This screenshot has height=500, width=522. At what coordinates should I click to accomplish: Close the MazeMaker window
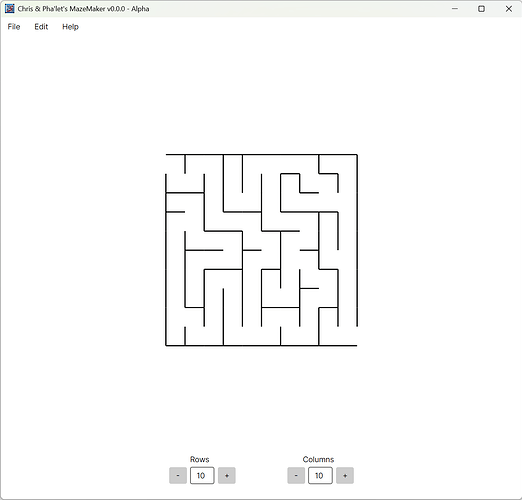pyautogui.click(x=508, y=9)
